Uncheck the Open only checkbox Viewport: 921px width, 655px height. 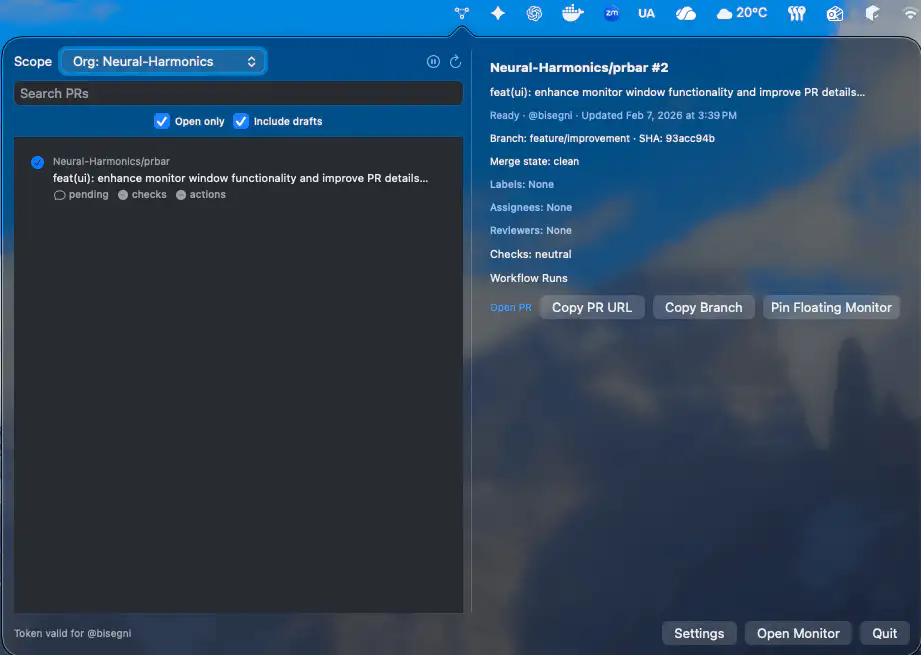click(162, 121)
